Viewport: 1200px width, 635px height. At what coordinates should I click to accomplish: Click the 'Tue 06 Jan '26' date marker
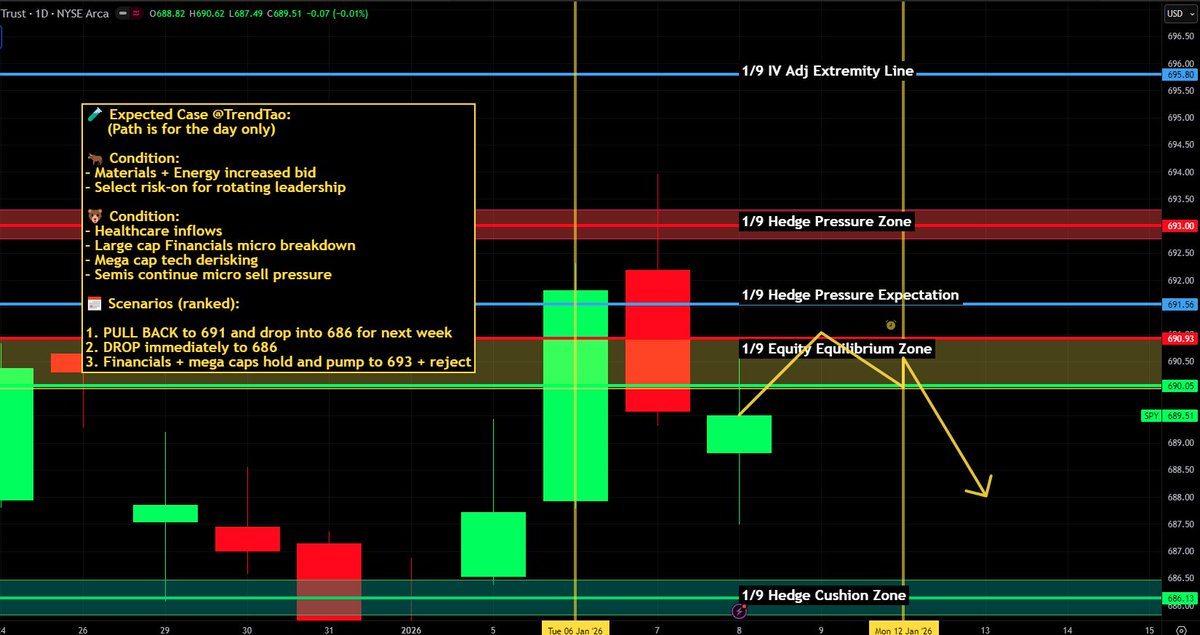[576, 630]
